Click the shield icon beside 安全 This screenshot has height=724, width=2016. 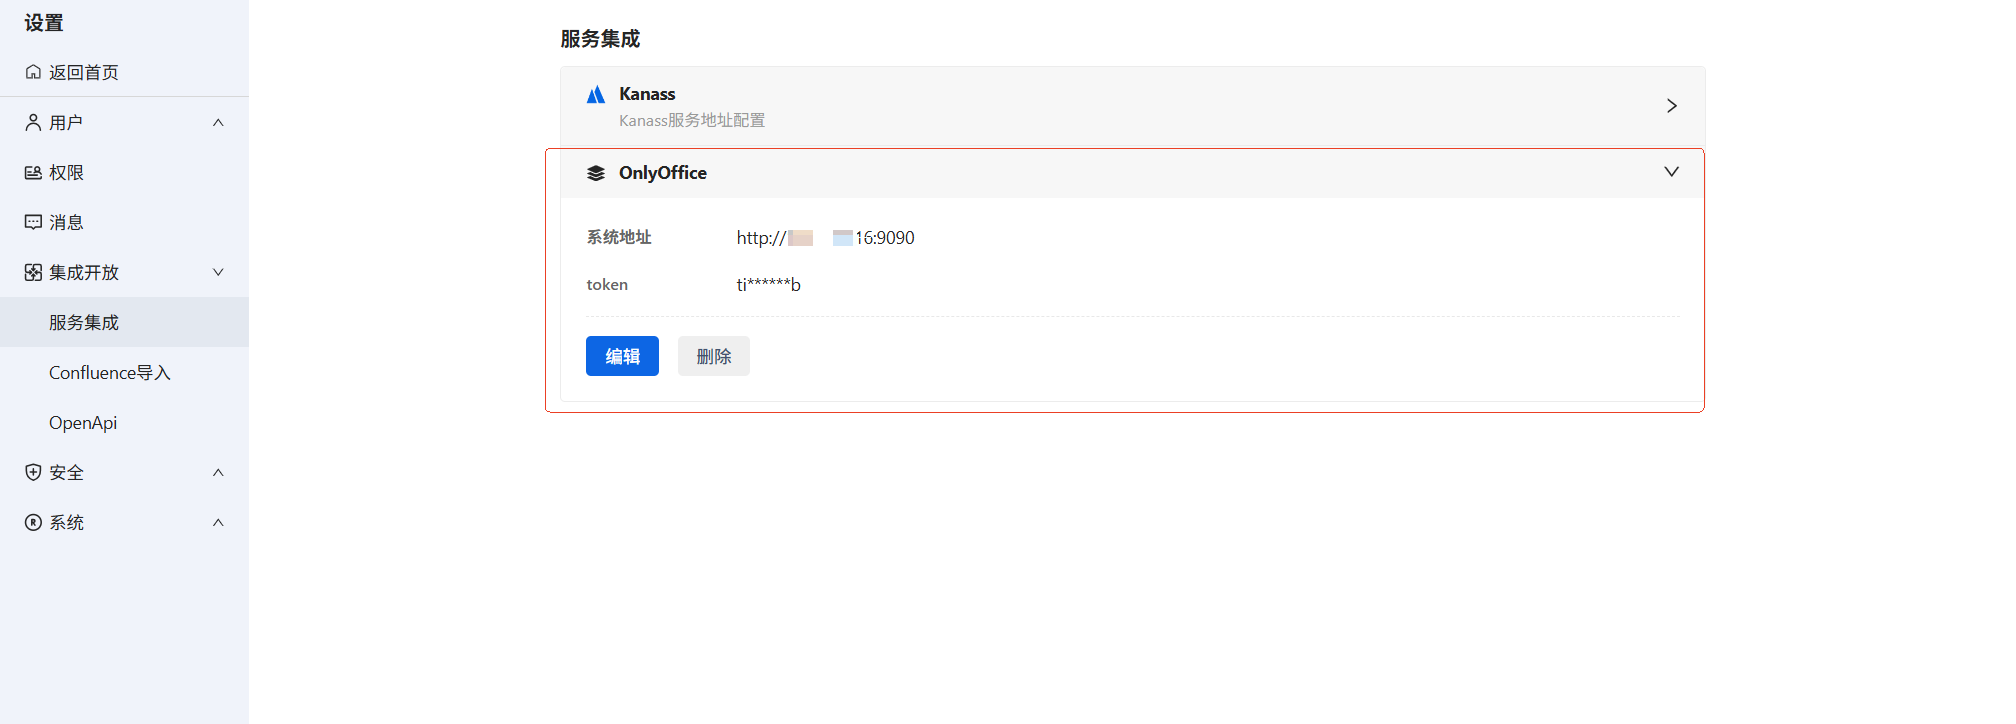(33, 472)
